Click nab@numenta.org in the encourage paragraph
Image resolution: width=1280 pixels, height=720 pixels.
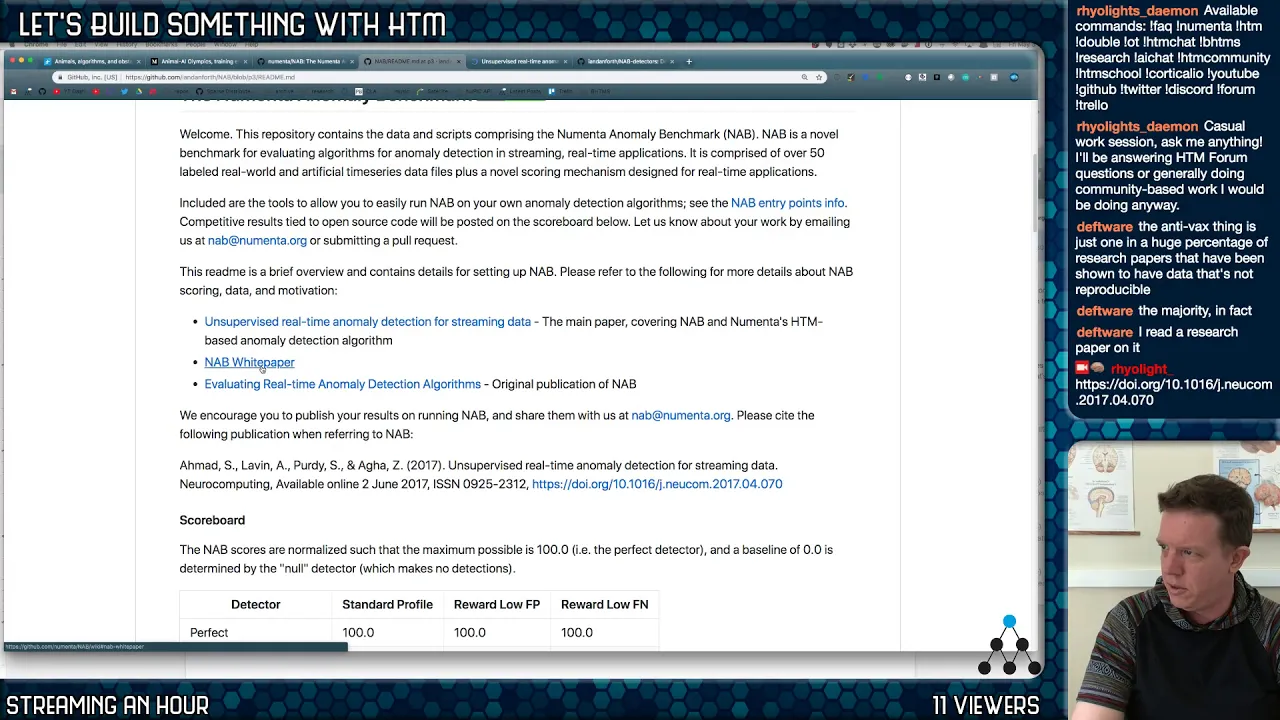(681, 416)
